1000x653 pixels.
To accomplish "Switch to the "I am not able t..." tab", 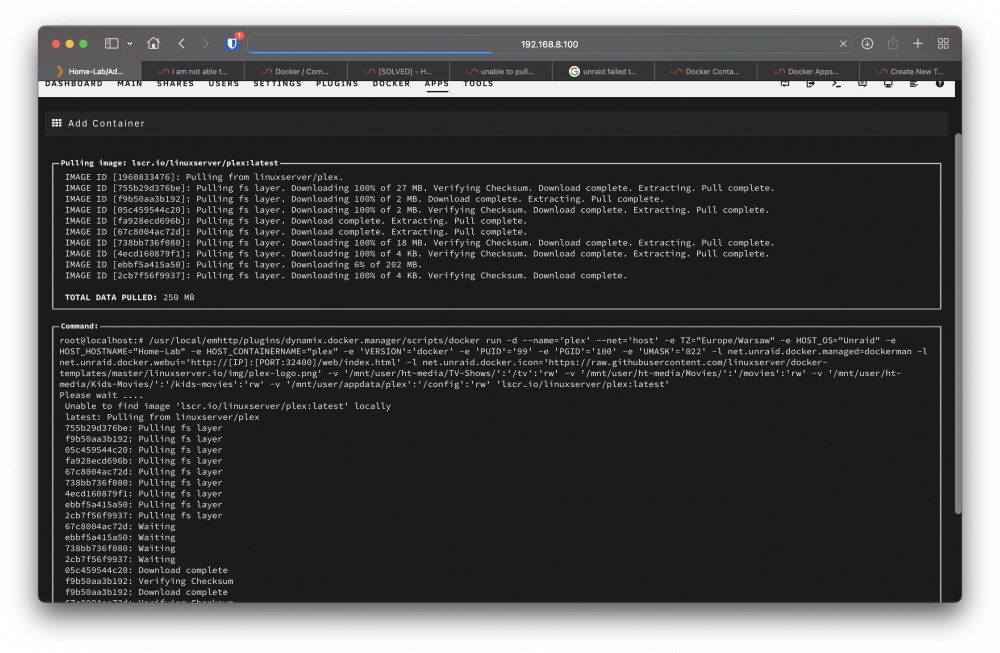I will pyautogui.click(x=193, y=71).
